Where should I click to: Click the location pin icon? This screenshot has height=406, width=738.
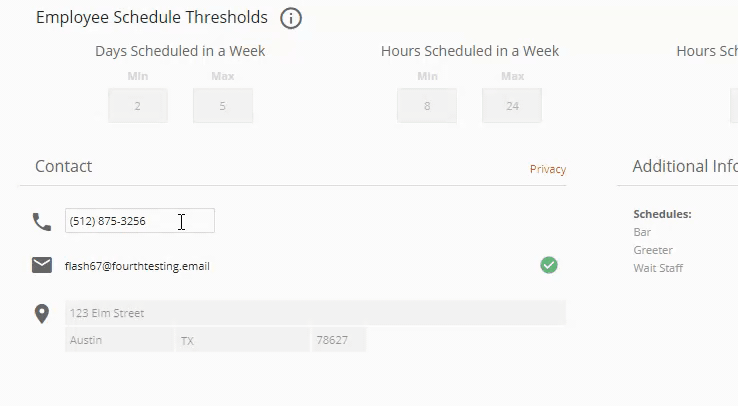click(42, 314)
